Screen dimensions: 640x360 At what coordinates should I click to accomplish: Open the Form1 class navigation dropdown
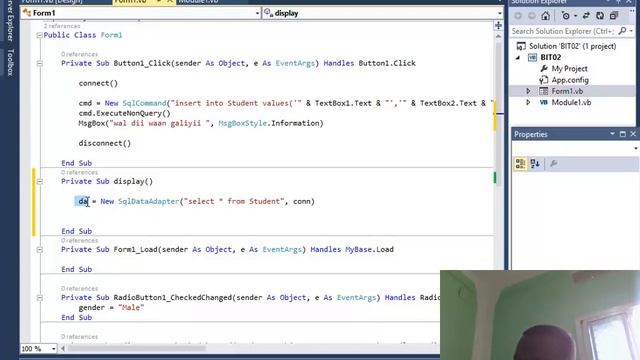coord(257,13)
